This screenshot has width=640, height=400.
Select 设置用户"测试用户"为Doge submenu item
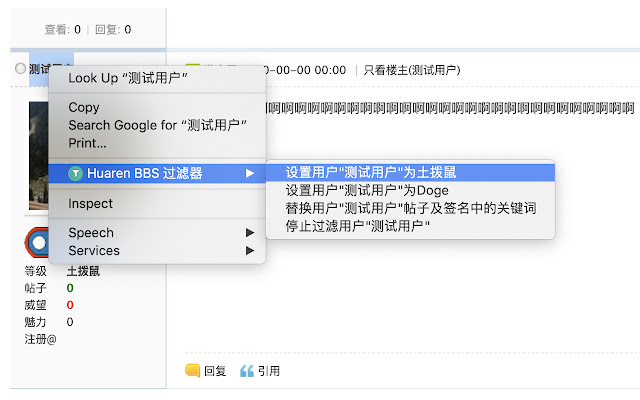[410, 190]
